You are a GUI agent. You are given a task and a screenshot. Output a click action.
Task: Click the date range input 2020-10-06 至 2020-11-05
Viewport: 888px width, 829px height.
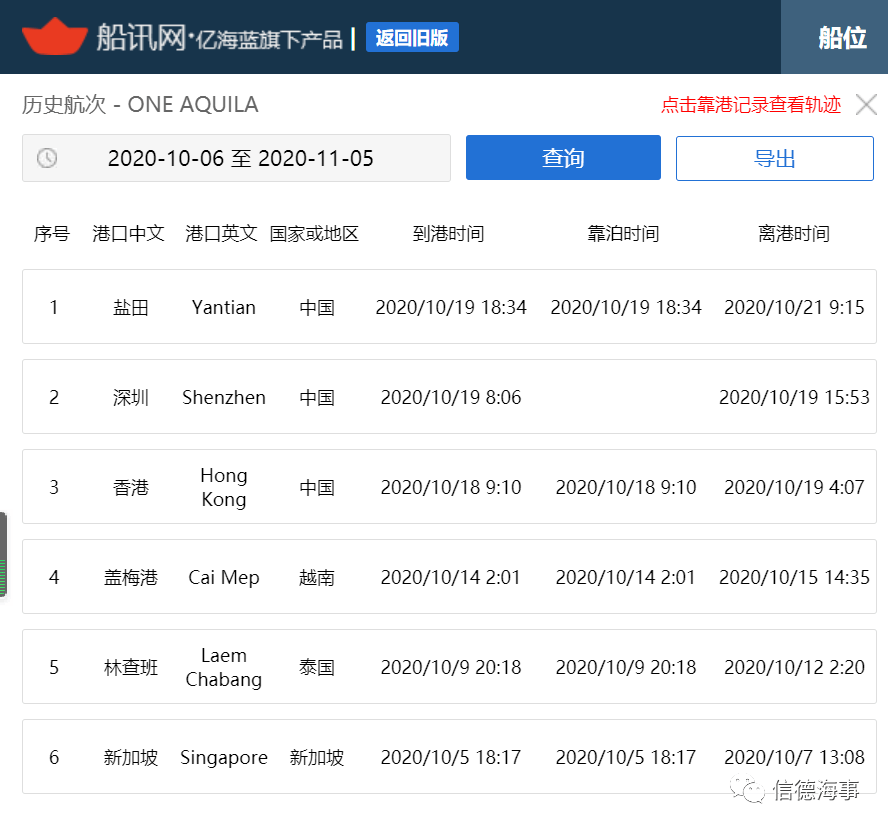[x=236, y=158]
